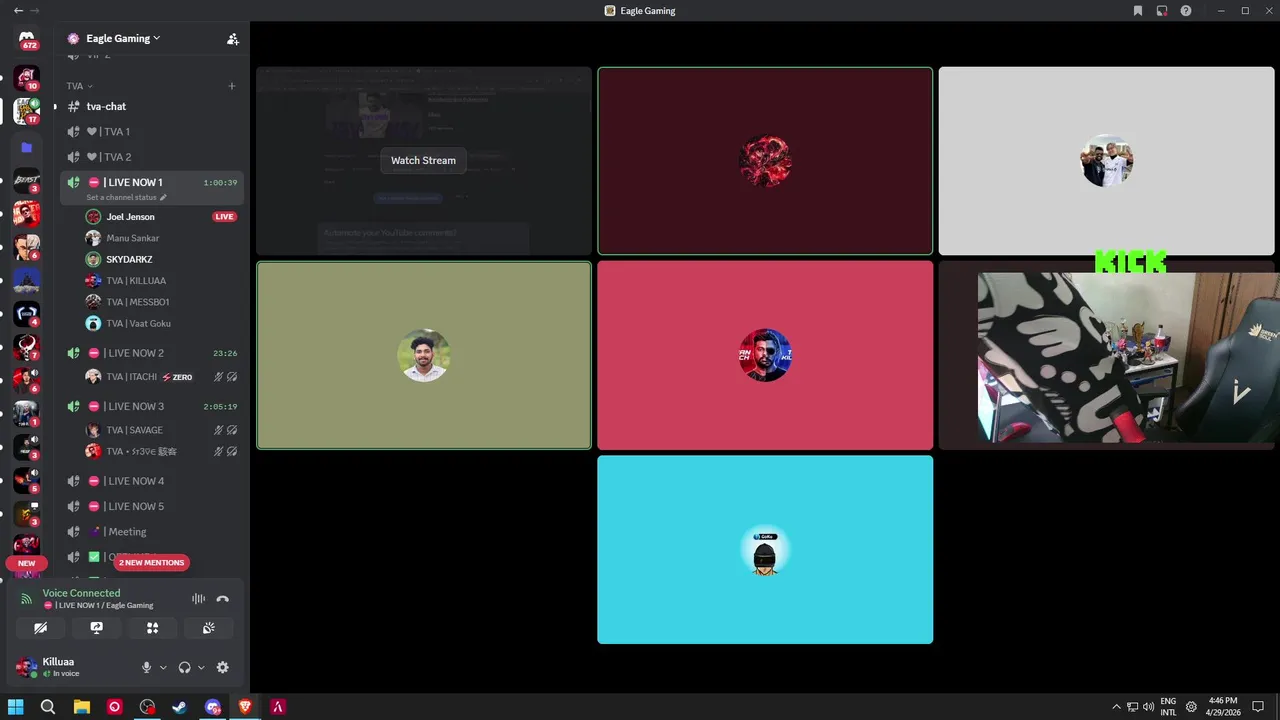Share your screen button
This screenshot has width=1280, height=720.
point(96,628)
